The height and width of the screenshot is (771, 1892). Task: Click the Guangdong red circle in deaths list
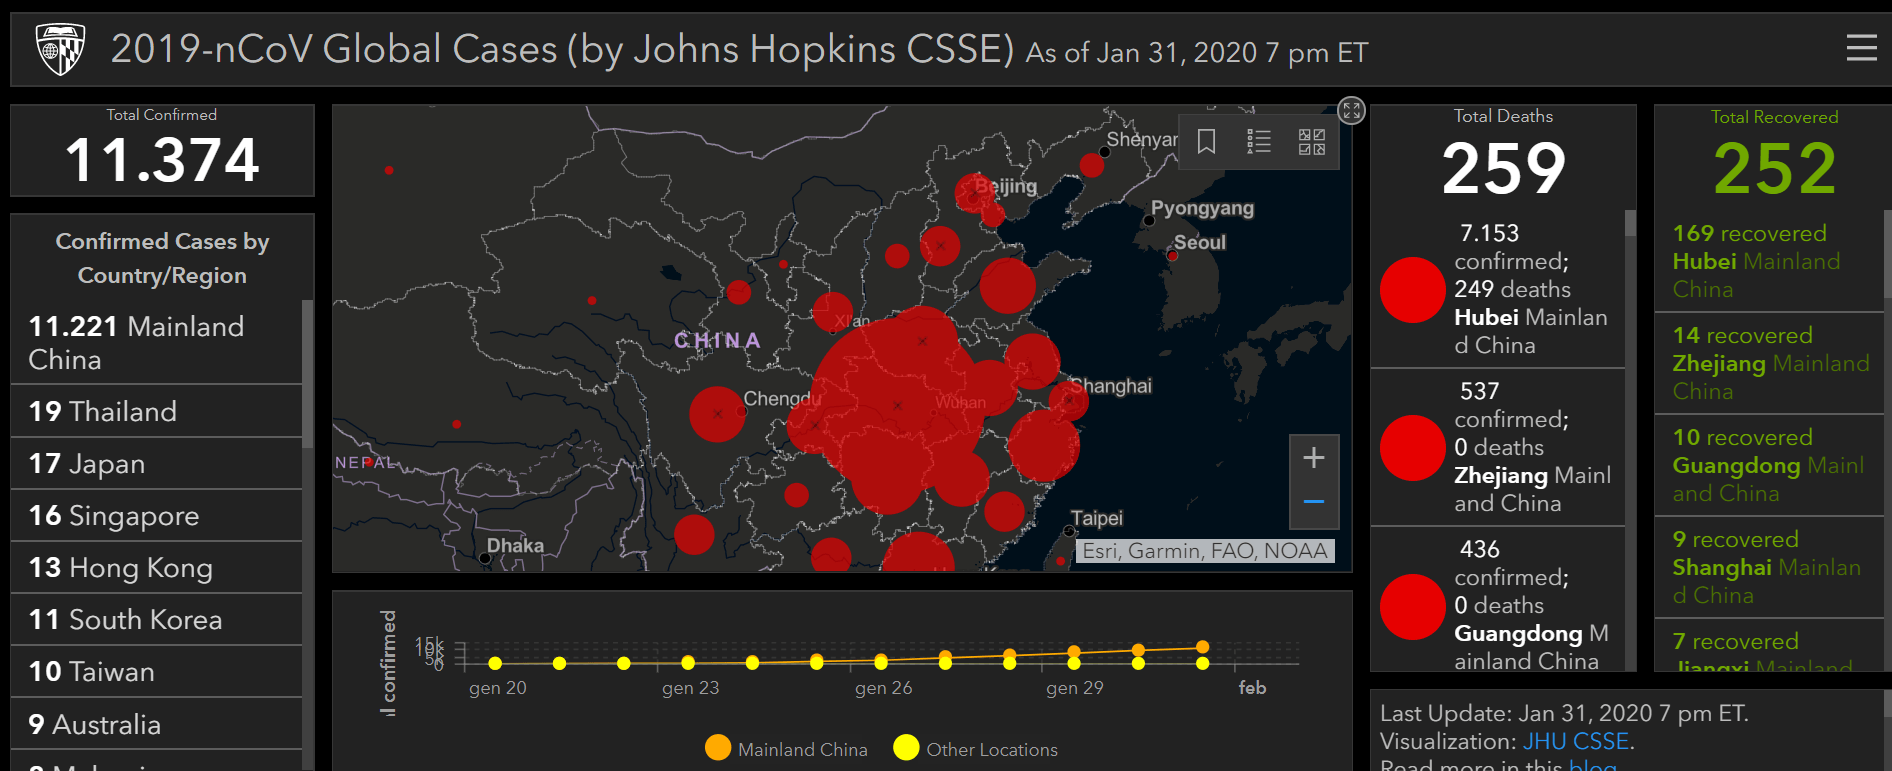coord(1413,606)
